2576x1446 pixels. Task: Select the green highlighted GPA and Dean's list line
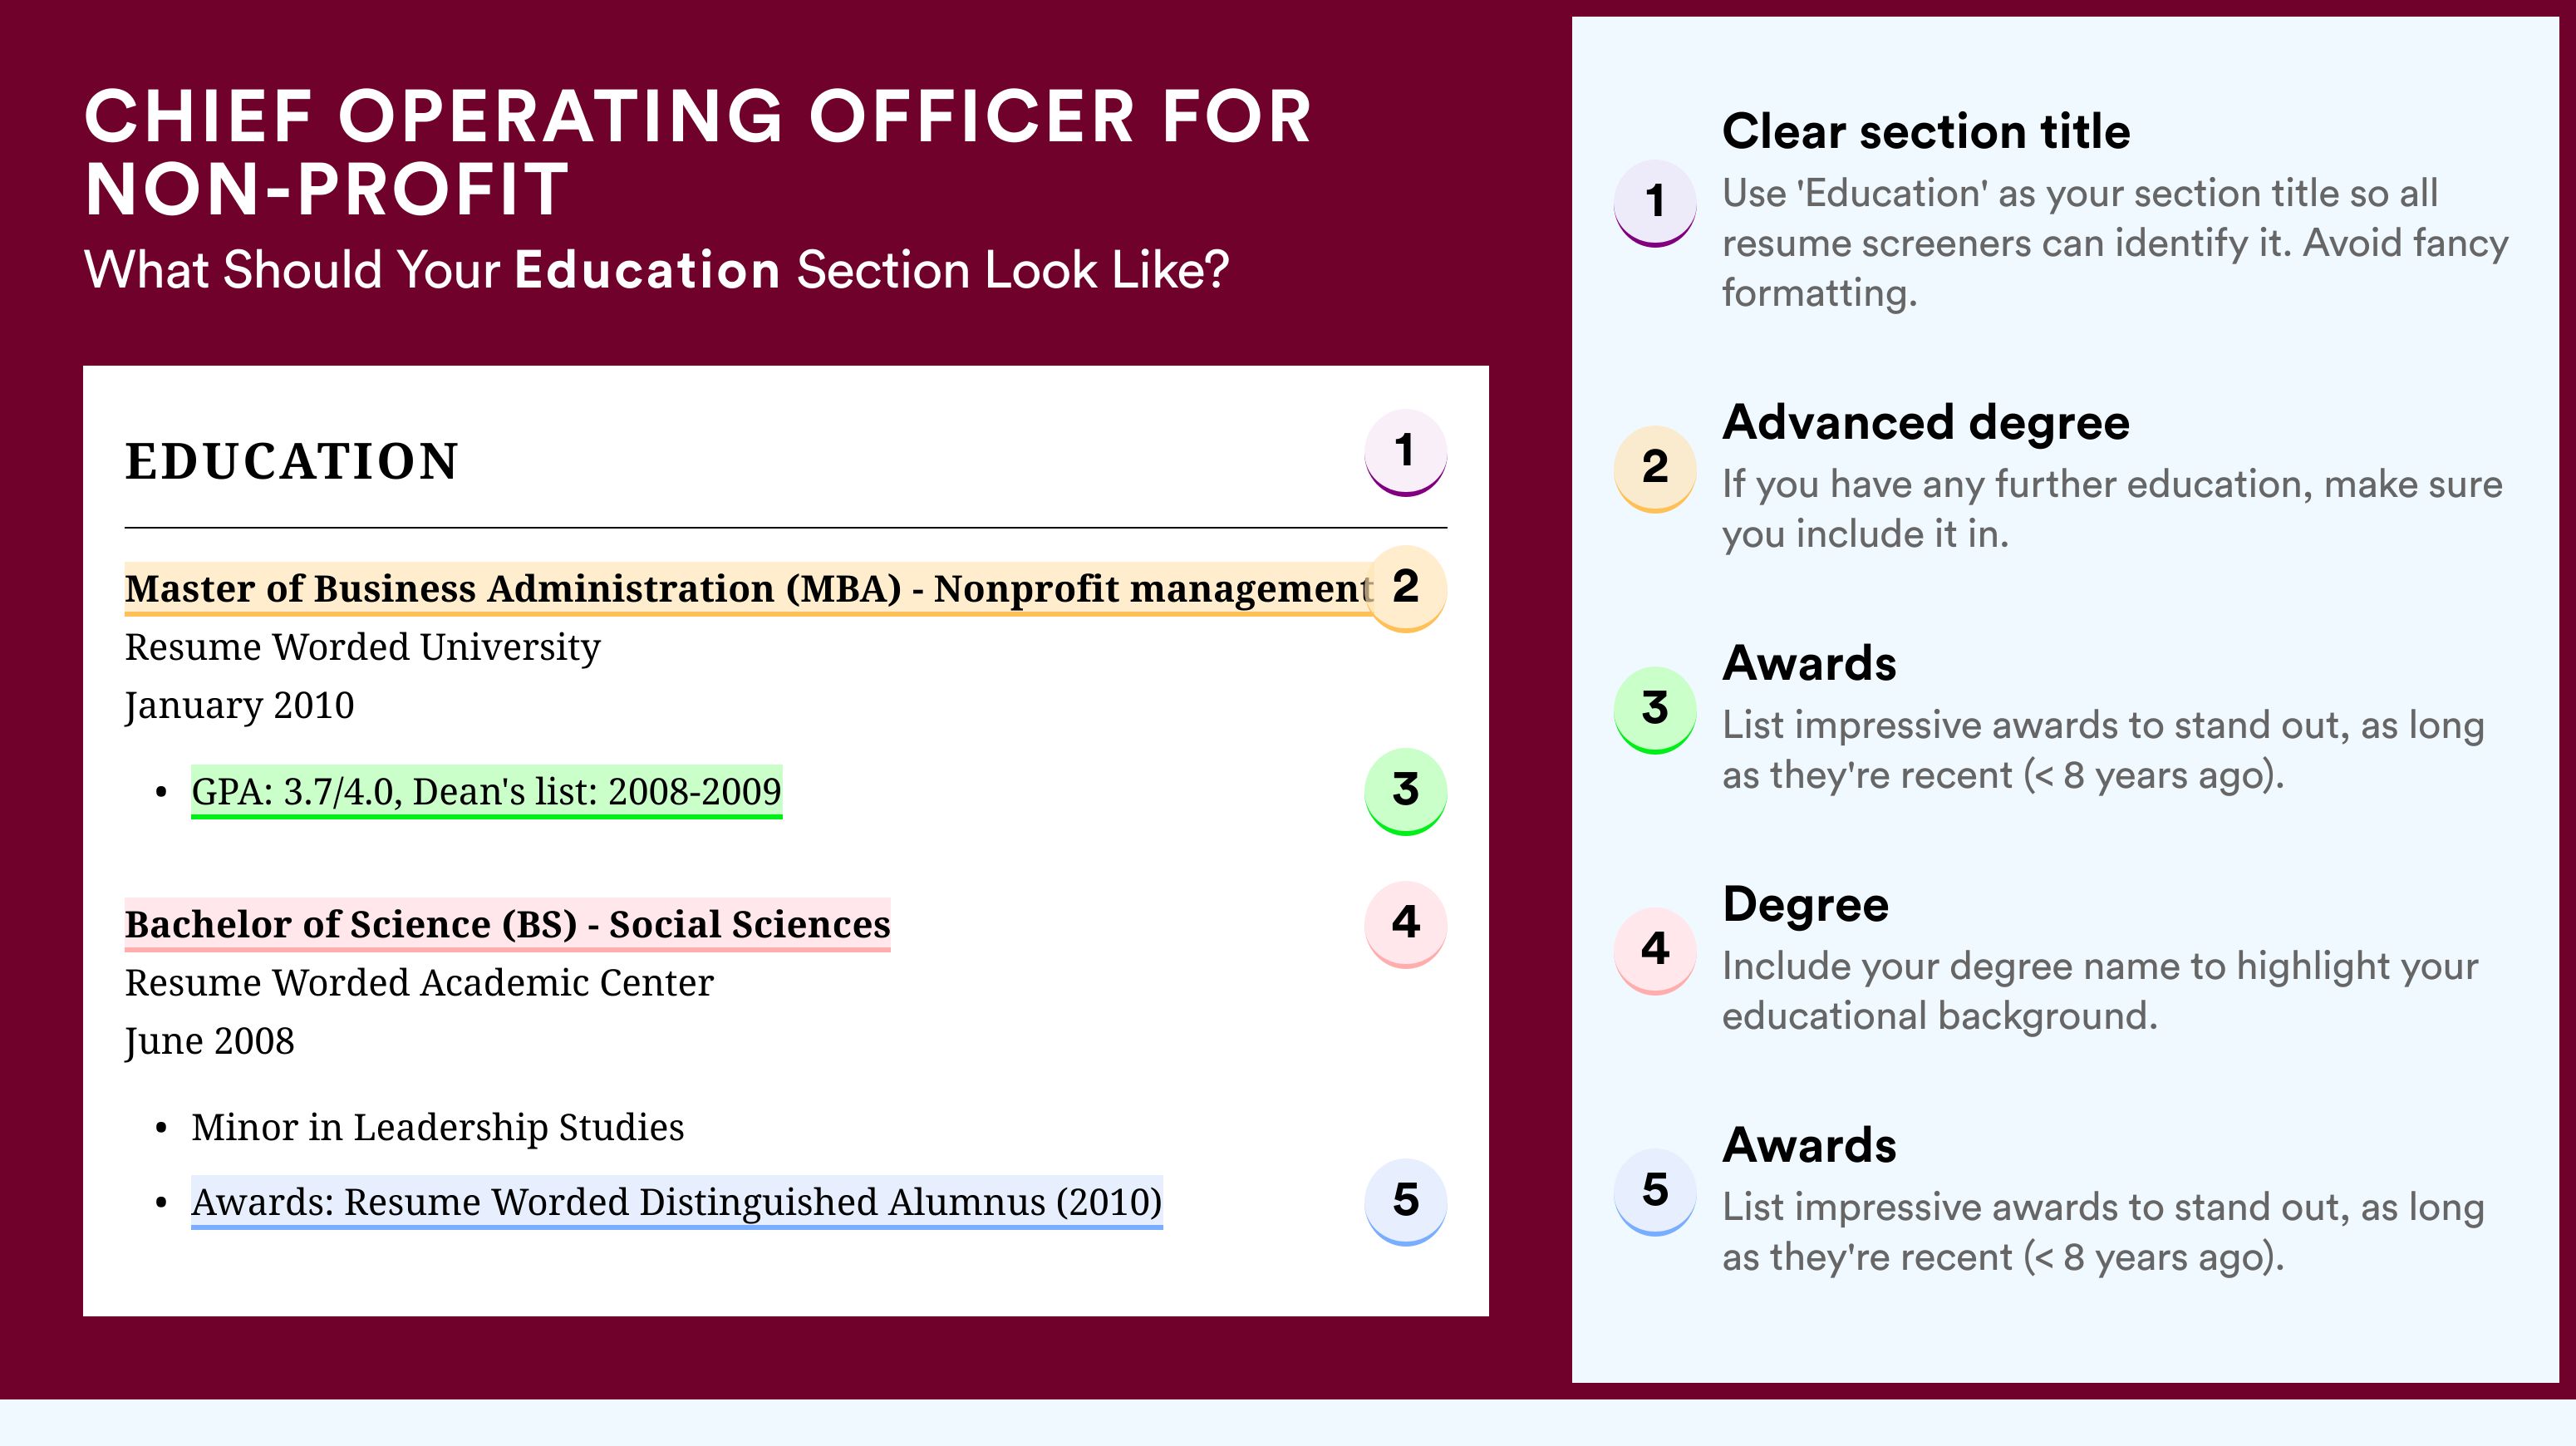click(486, 792)
